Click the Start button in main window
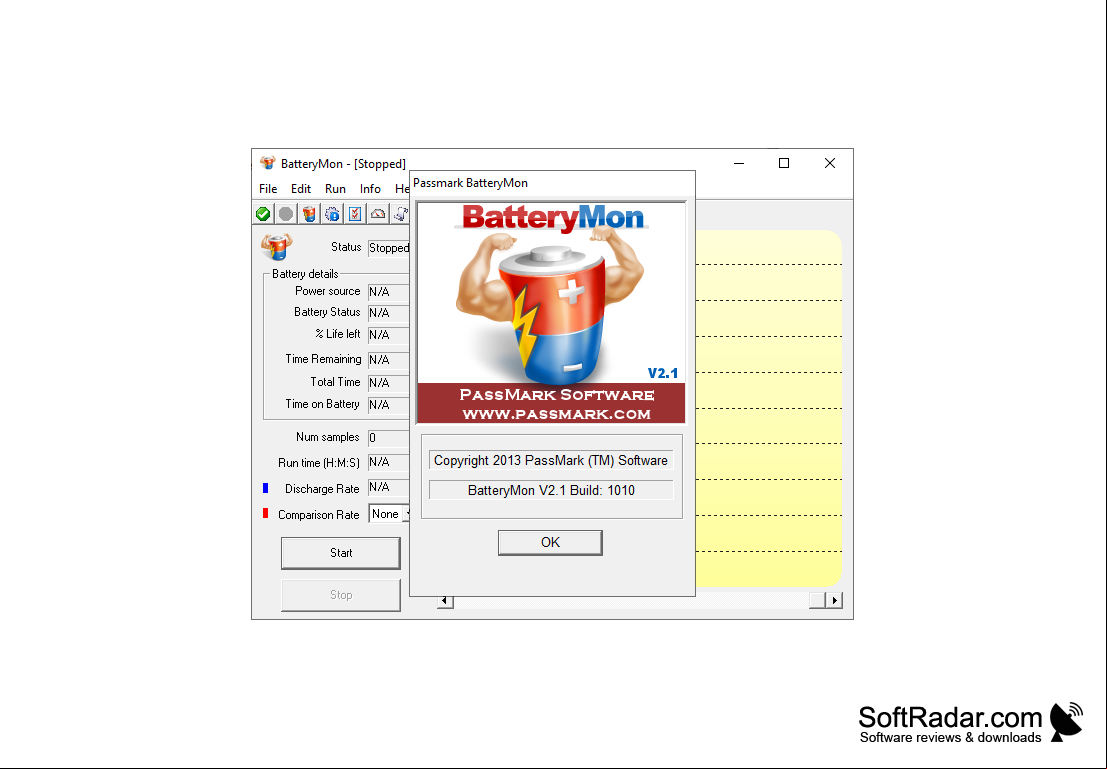The height and width of the screenshot is (769, 1107). pos(341,553)
